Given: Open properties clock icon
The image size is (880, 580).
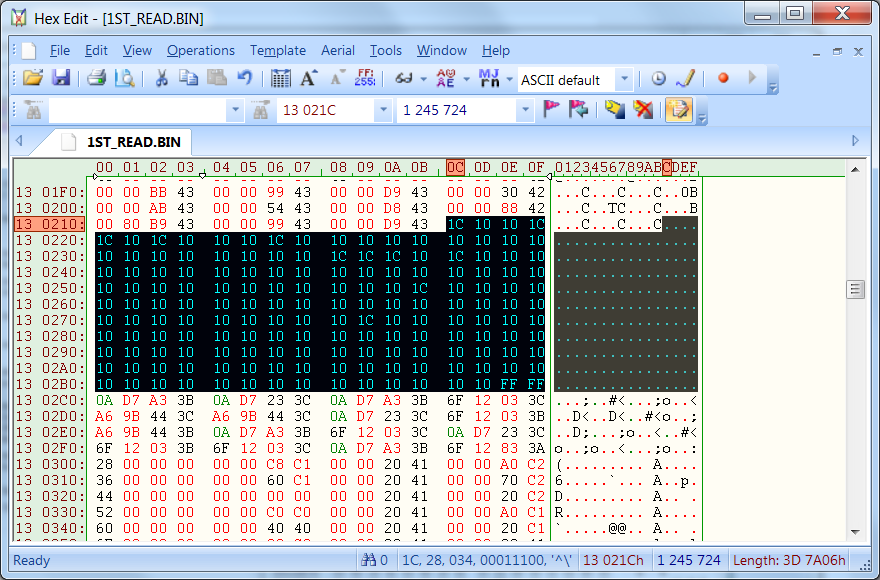Looking at the screenshot, I should click(x=658, y=78).
